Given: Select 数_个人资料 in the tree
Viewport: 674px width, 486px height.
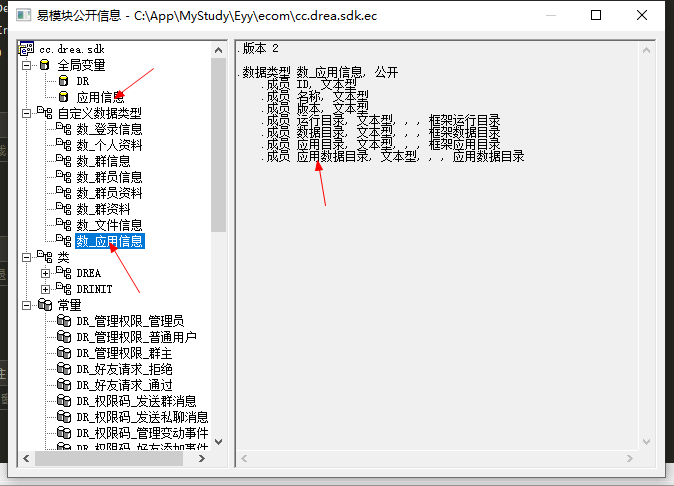Looking at the screenshot, I should 109,145.
